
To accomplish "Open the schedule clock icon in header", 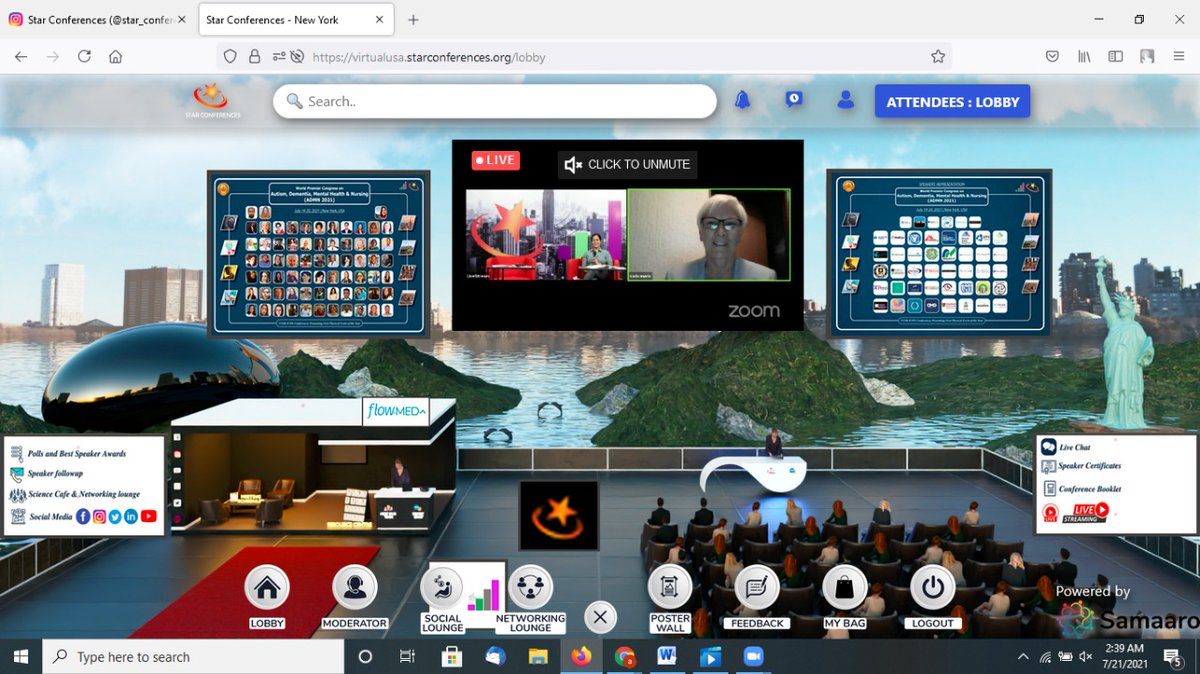I will click(x=794, y=99).
